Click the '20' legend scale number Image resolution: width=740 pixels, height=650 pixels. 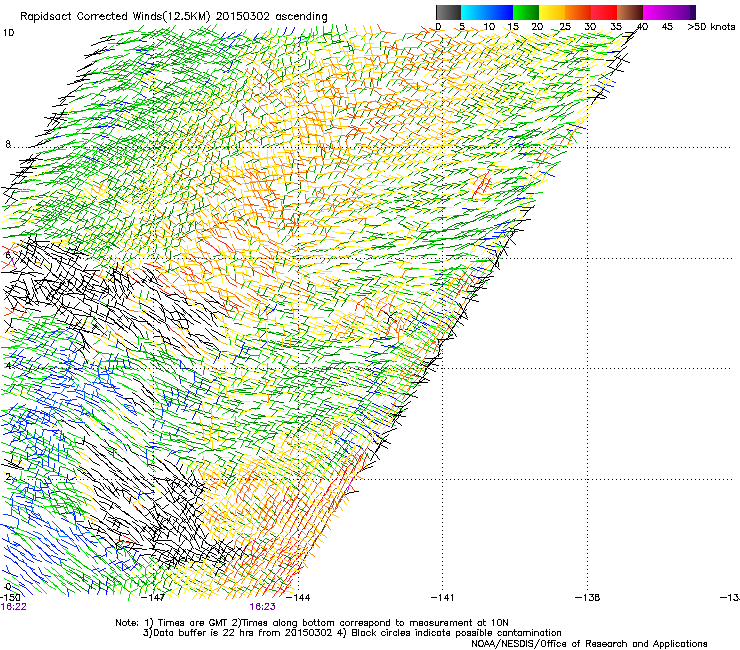click(x=537, y=27)
